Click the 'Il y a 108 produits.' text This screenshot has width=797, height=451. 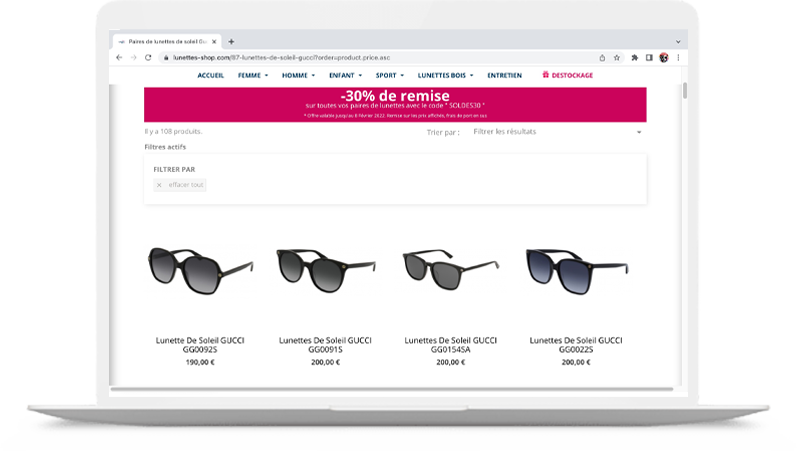[173, 131]
